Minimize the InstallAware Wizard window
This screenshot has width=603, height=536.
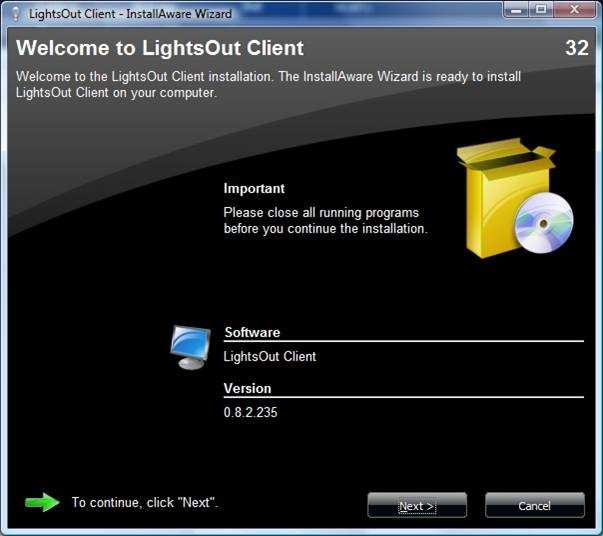(516, 10)
